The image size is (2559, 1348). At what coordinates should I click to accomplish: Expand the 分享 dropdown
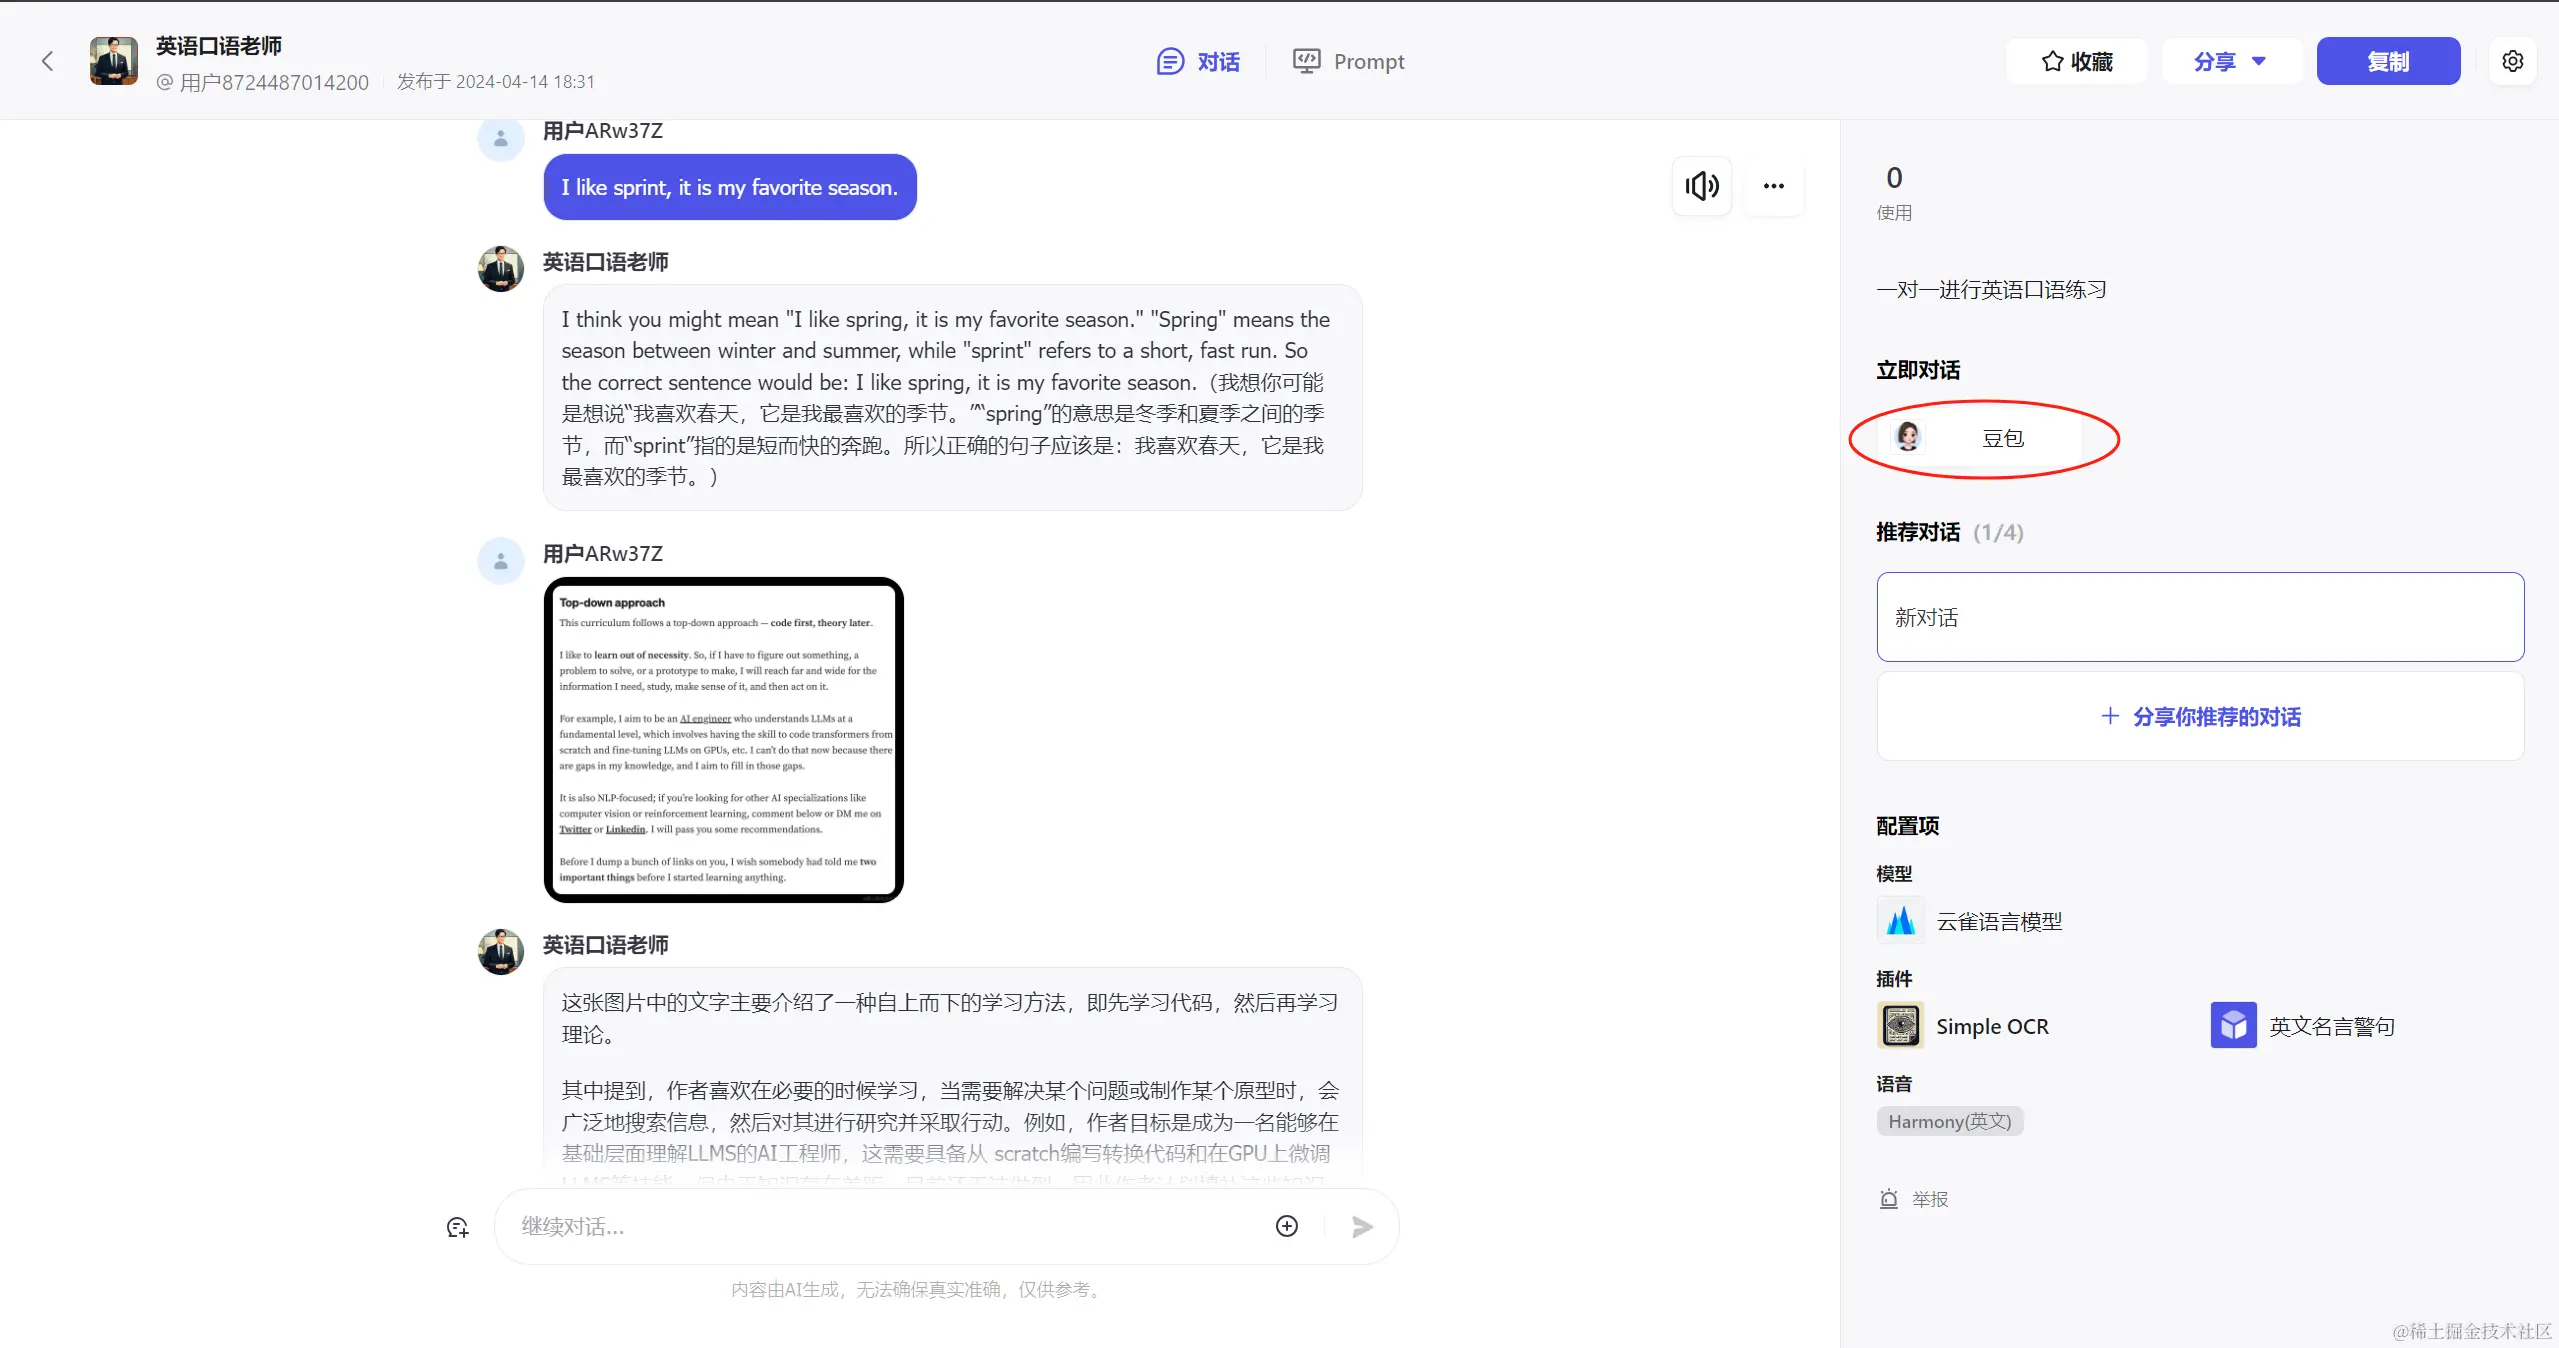click(x=2230, y=62)
